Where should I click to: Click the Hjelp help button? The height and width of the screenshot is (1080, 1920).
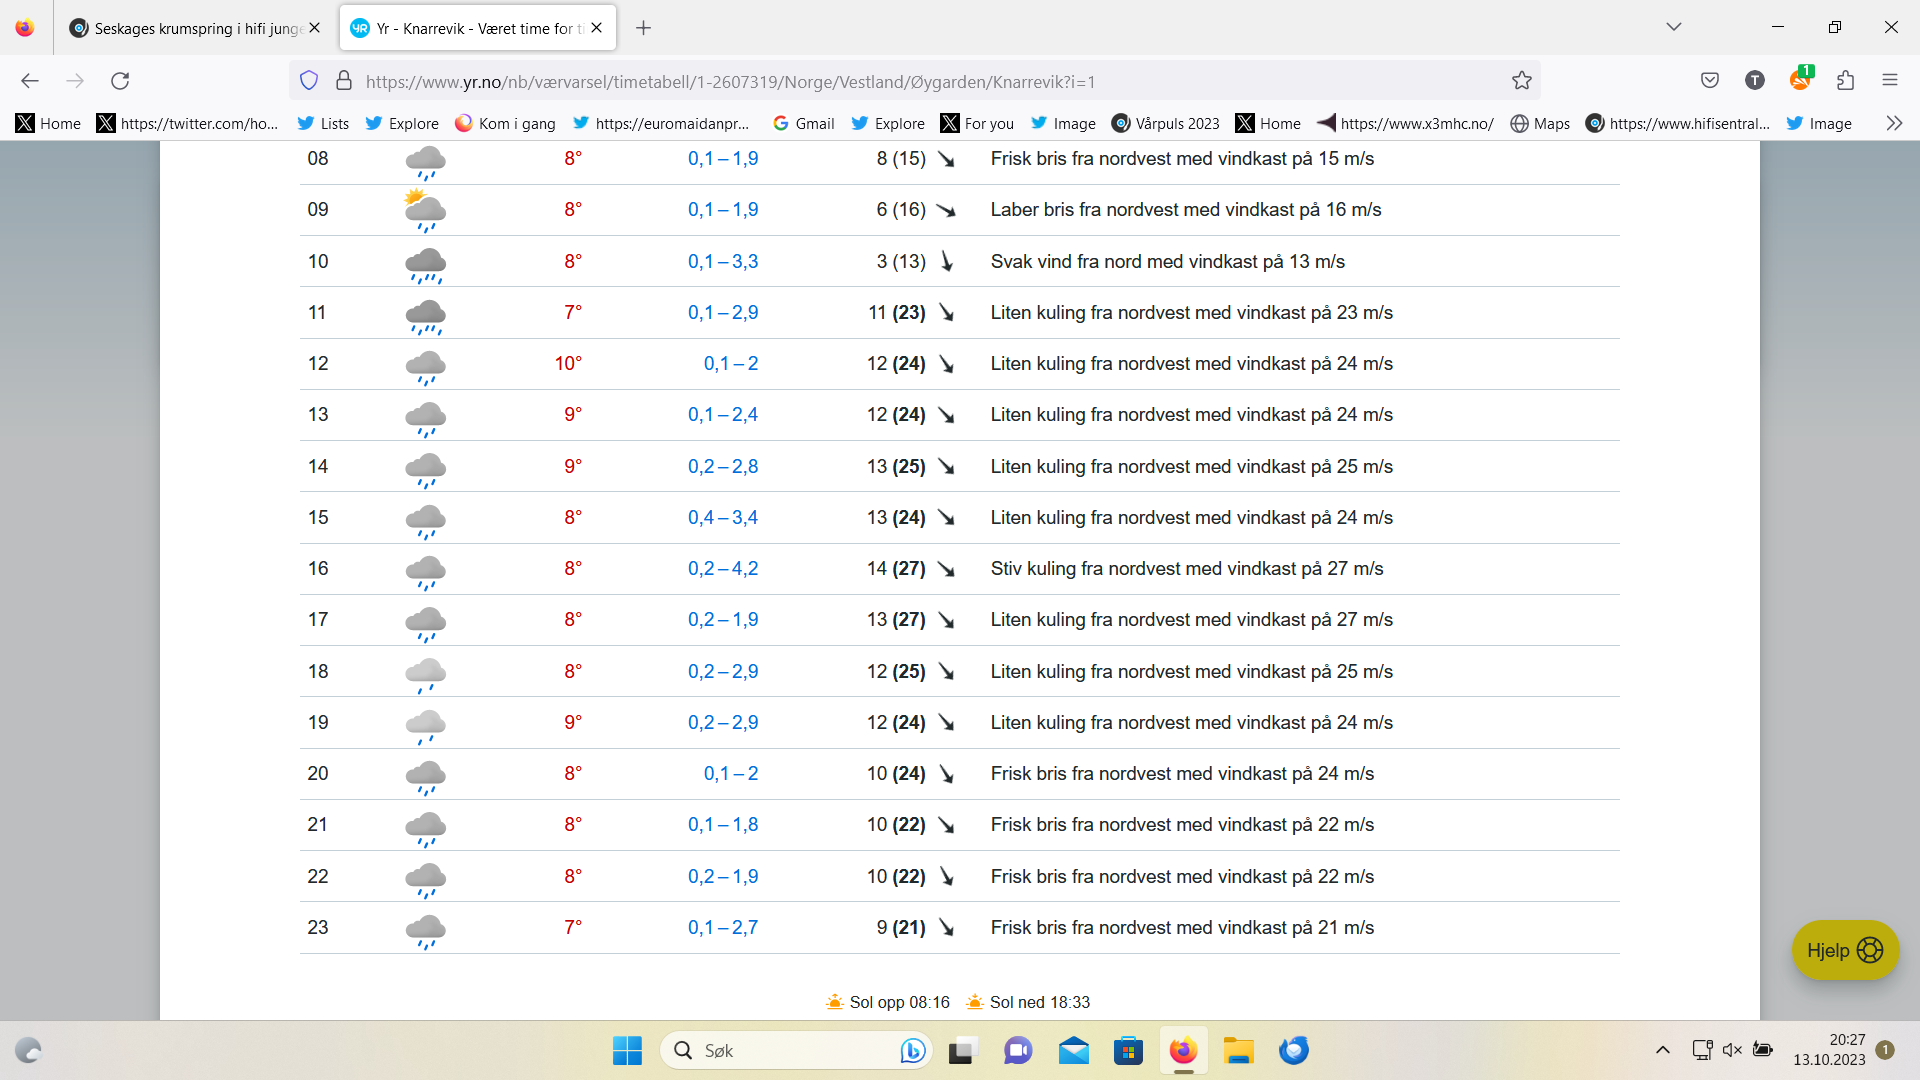(x=1845, y=950)
